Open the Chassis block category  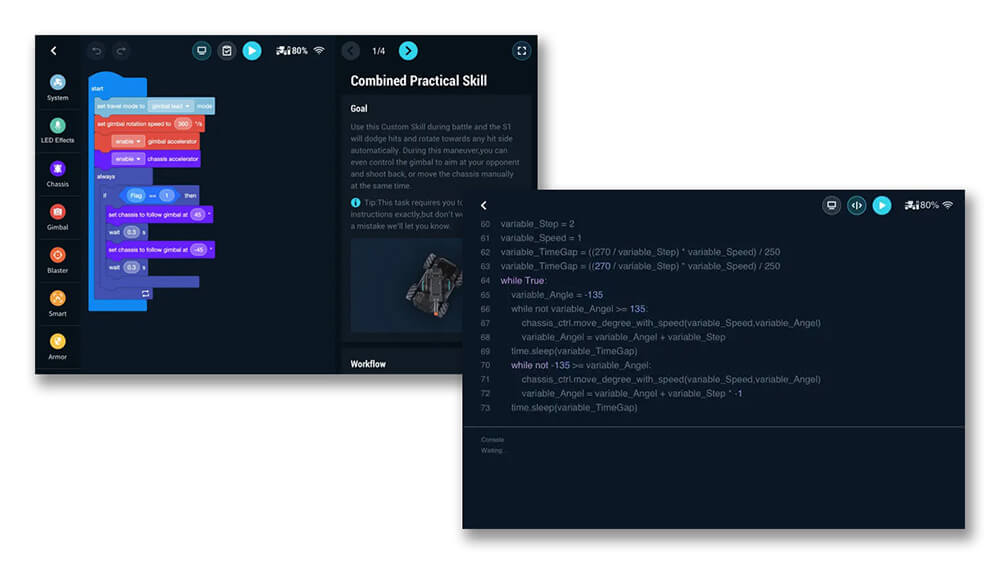[x=57, y=174]
